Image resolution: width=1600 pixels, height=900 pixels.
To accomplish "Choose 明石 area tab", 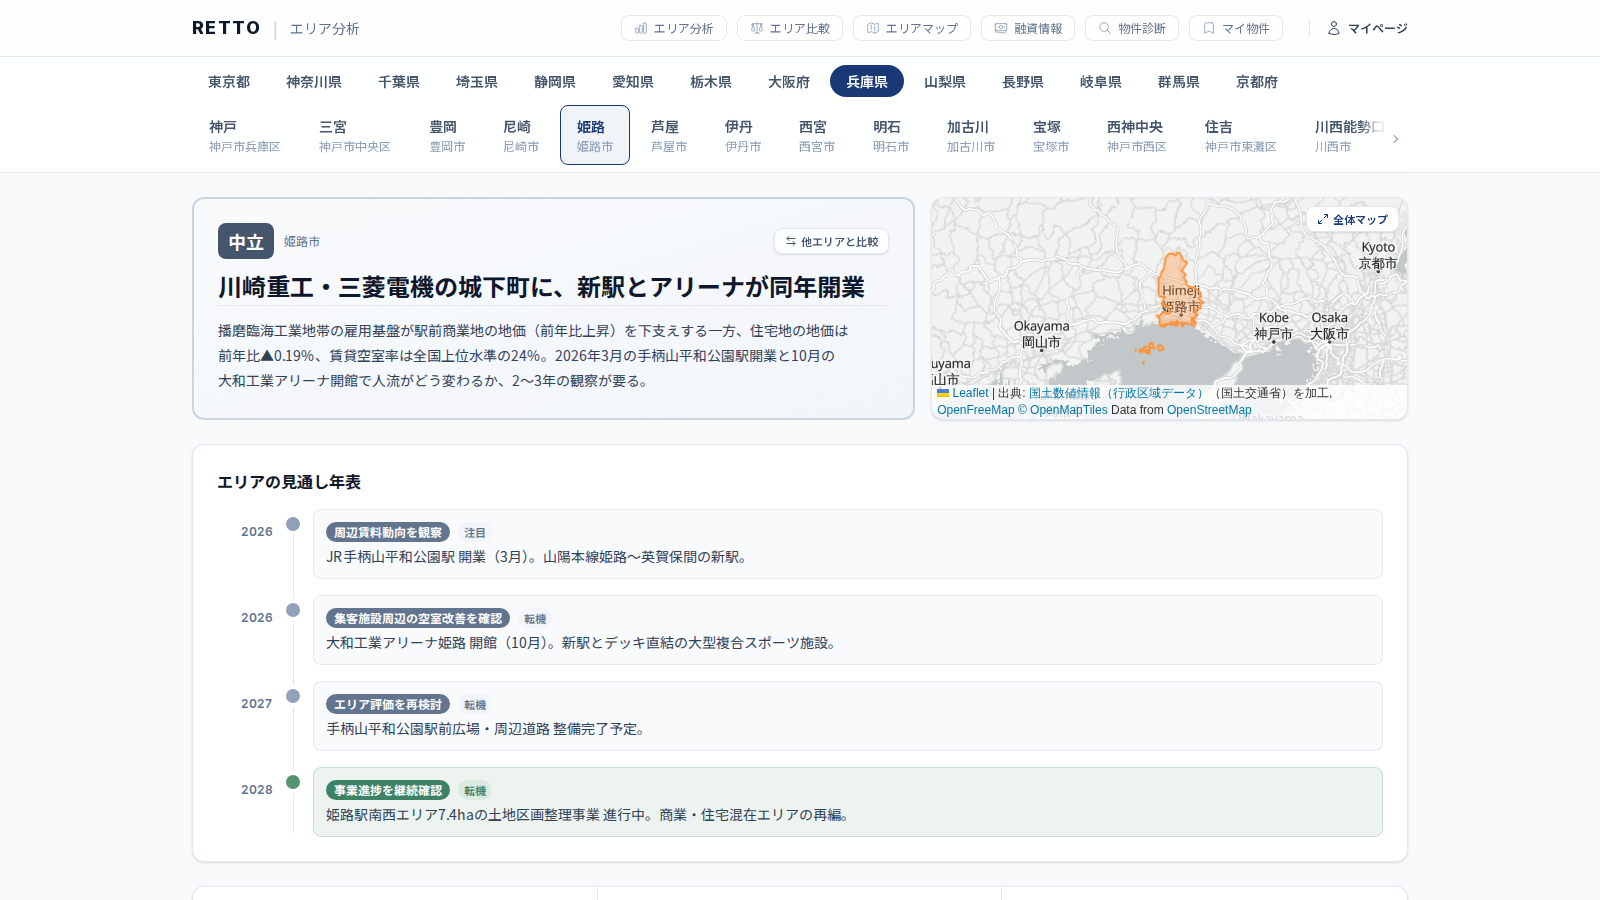I will pos(891,135).
